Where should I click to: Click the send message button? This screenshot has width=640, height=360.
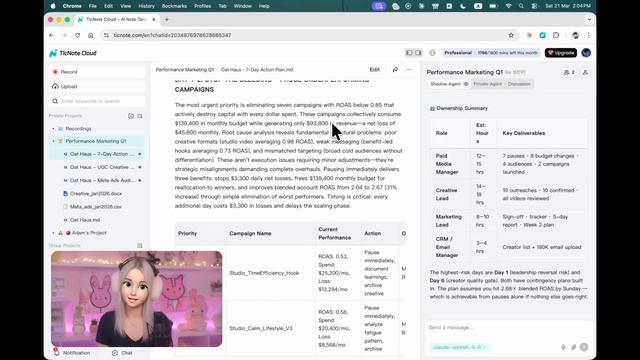tap(584, 347)
